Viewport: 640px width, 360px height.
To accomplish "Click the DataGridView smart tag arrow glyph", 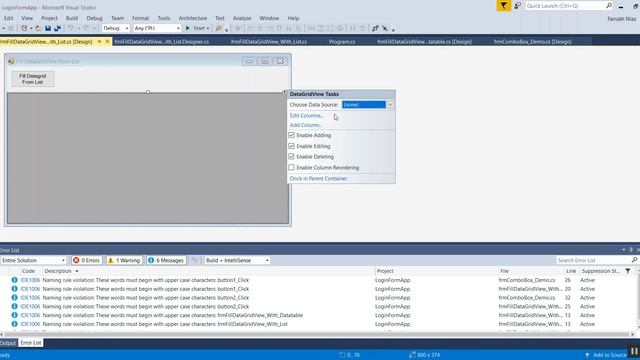I will point(284,92).
